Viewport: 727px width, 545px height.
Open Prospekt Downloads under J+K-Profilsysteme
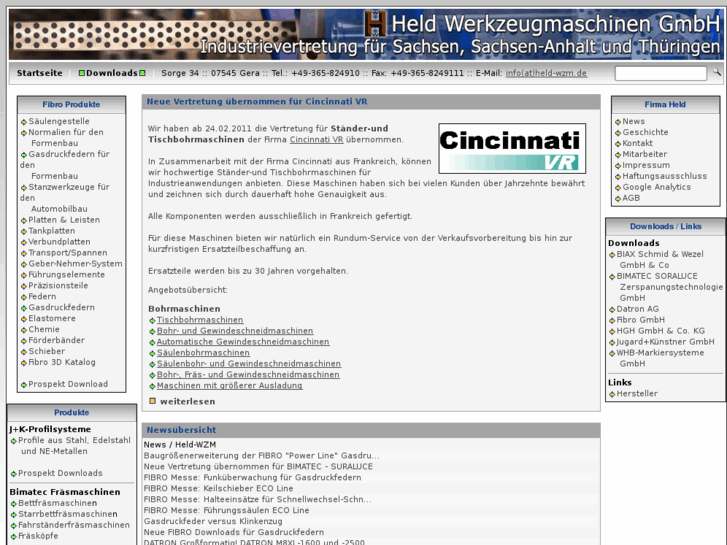click(60, 473)
